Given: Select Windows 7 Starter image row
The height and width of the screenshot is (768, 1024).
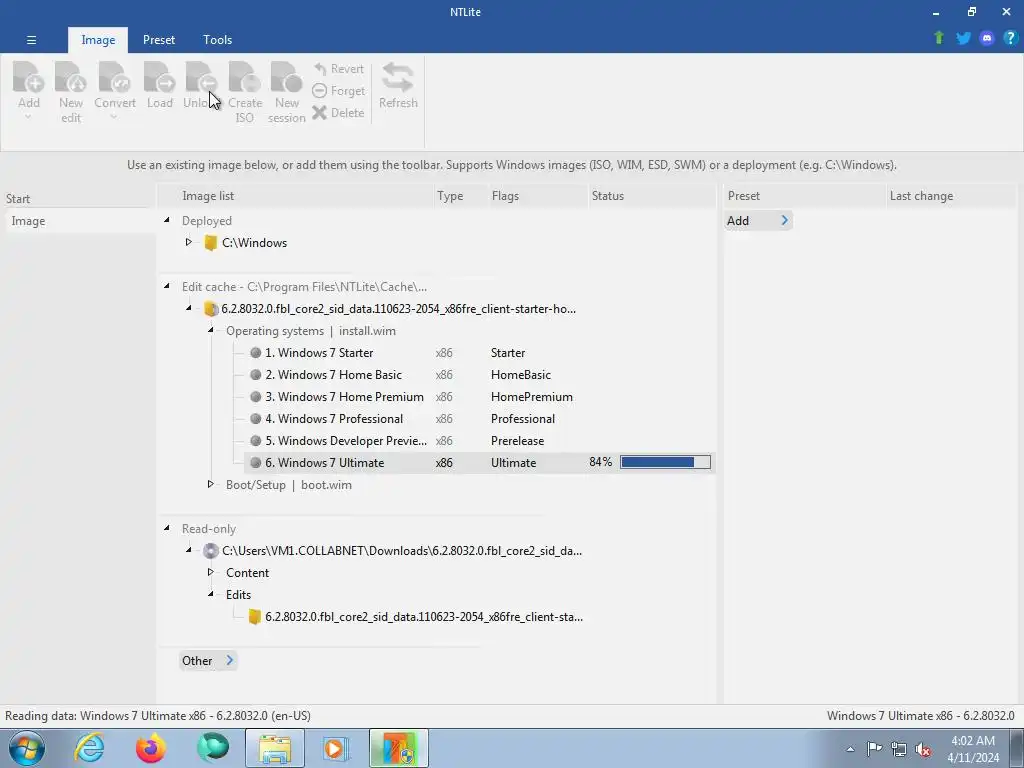Looking at the screenshot, I should click(x=480, y=353).
